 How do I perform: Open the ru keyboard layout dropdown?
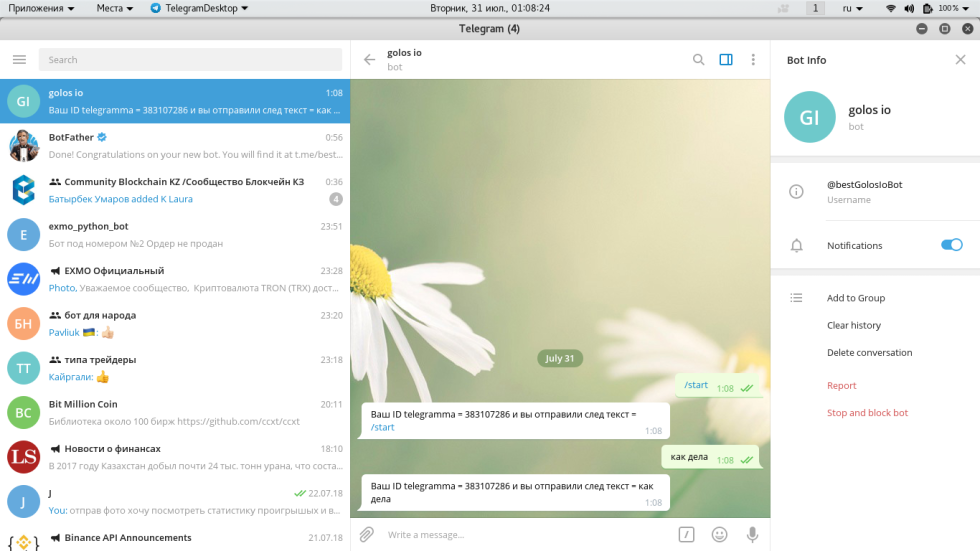coord(852,8)
